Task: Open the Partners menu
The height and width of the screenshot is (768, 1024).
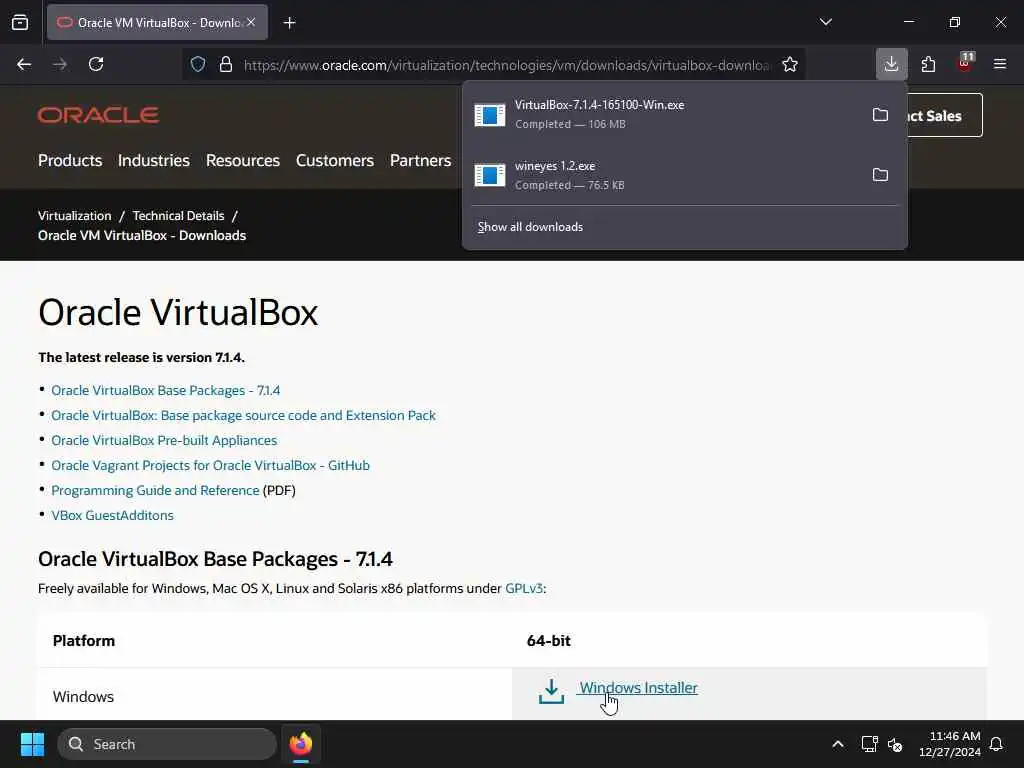Action: click(421, 160)
